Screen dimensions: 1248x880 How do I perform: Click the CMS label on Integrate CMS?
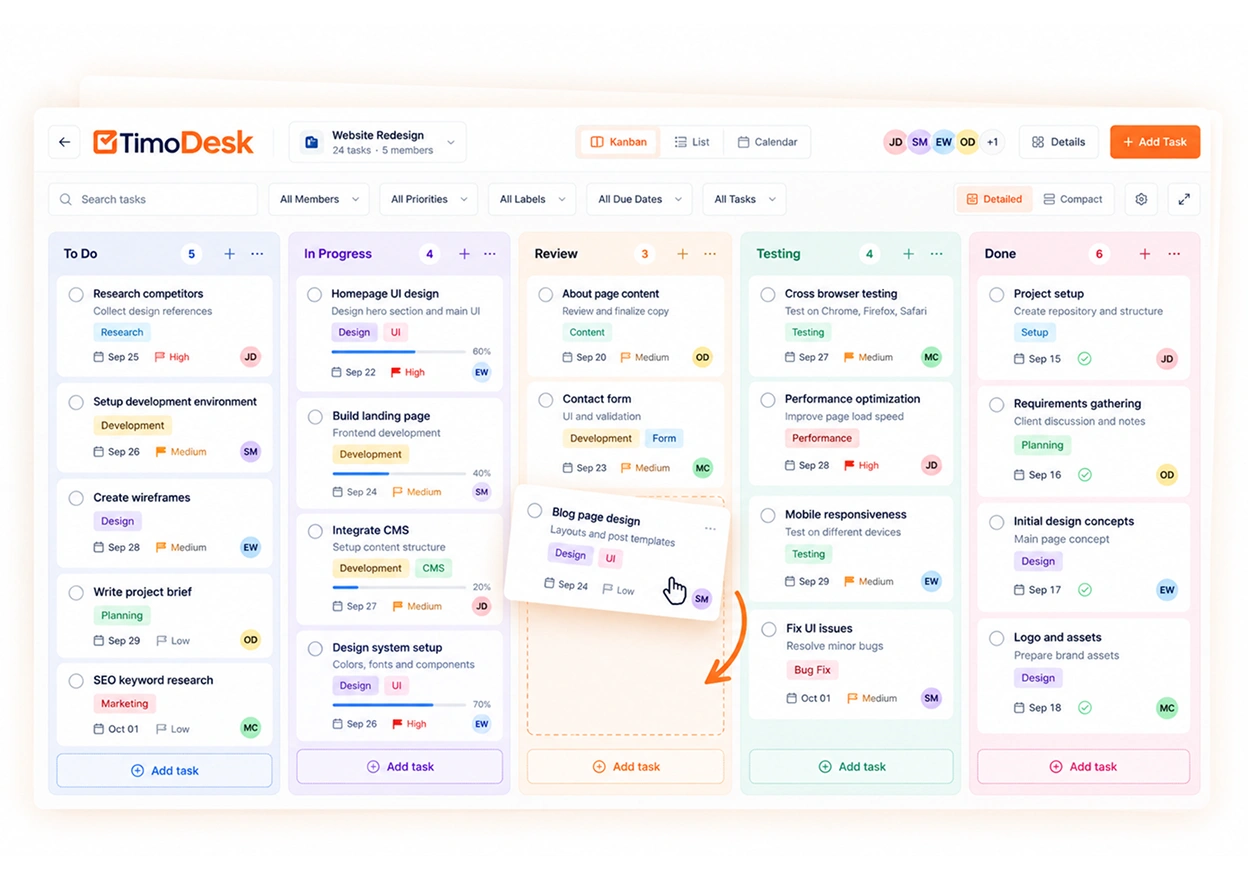pyautogui.click(x=433, y=568)
